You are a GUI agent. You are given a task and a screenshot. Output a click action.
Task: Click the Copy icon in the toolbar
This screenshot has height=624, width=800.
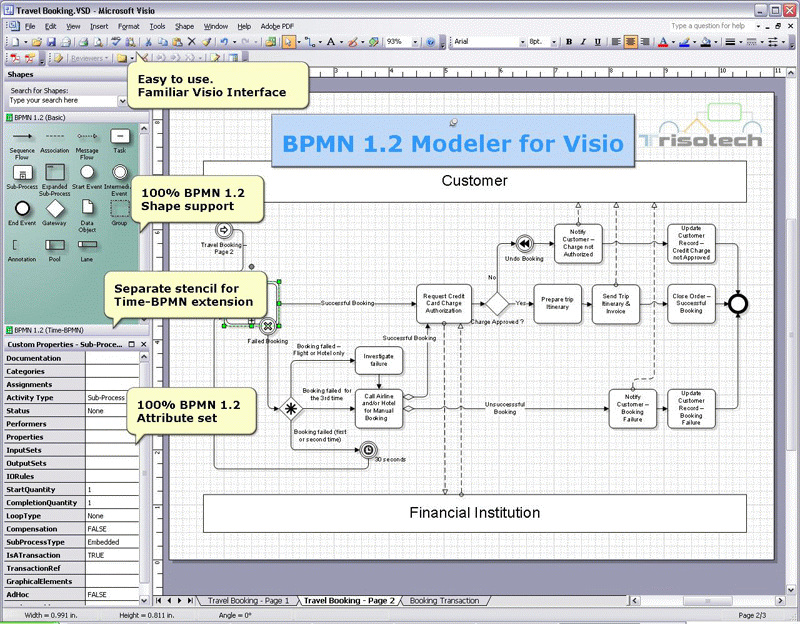[x=163, y=42]
